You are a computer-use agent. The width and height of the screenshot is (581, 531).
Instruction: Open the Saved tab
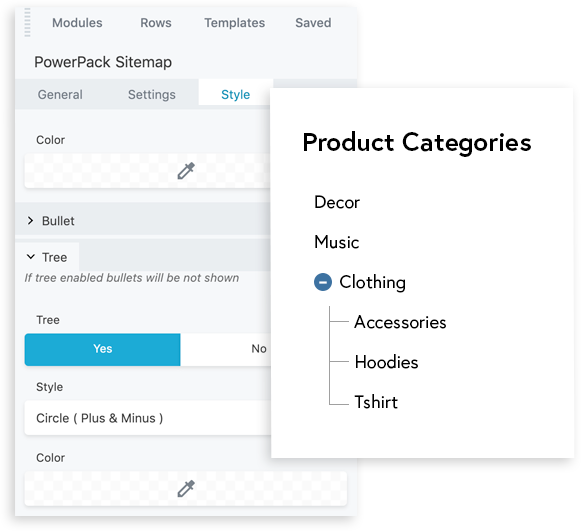click(x=313, y=23)
